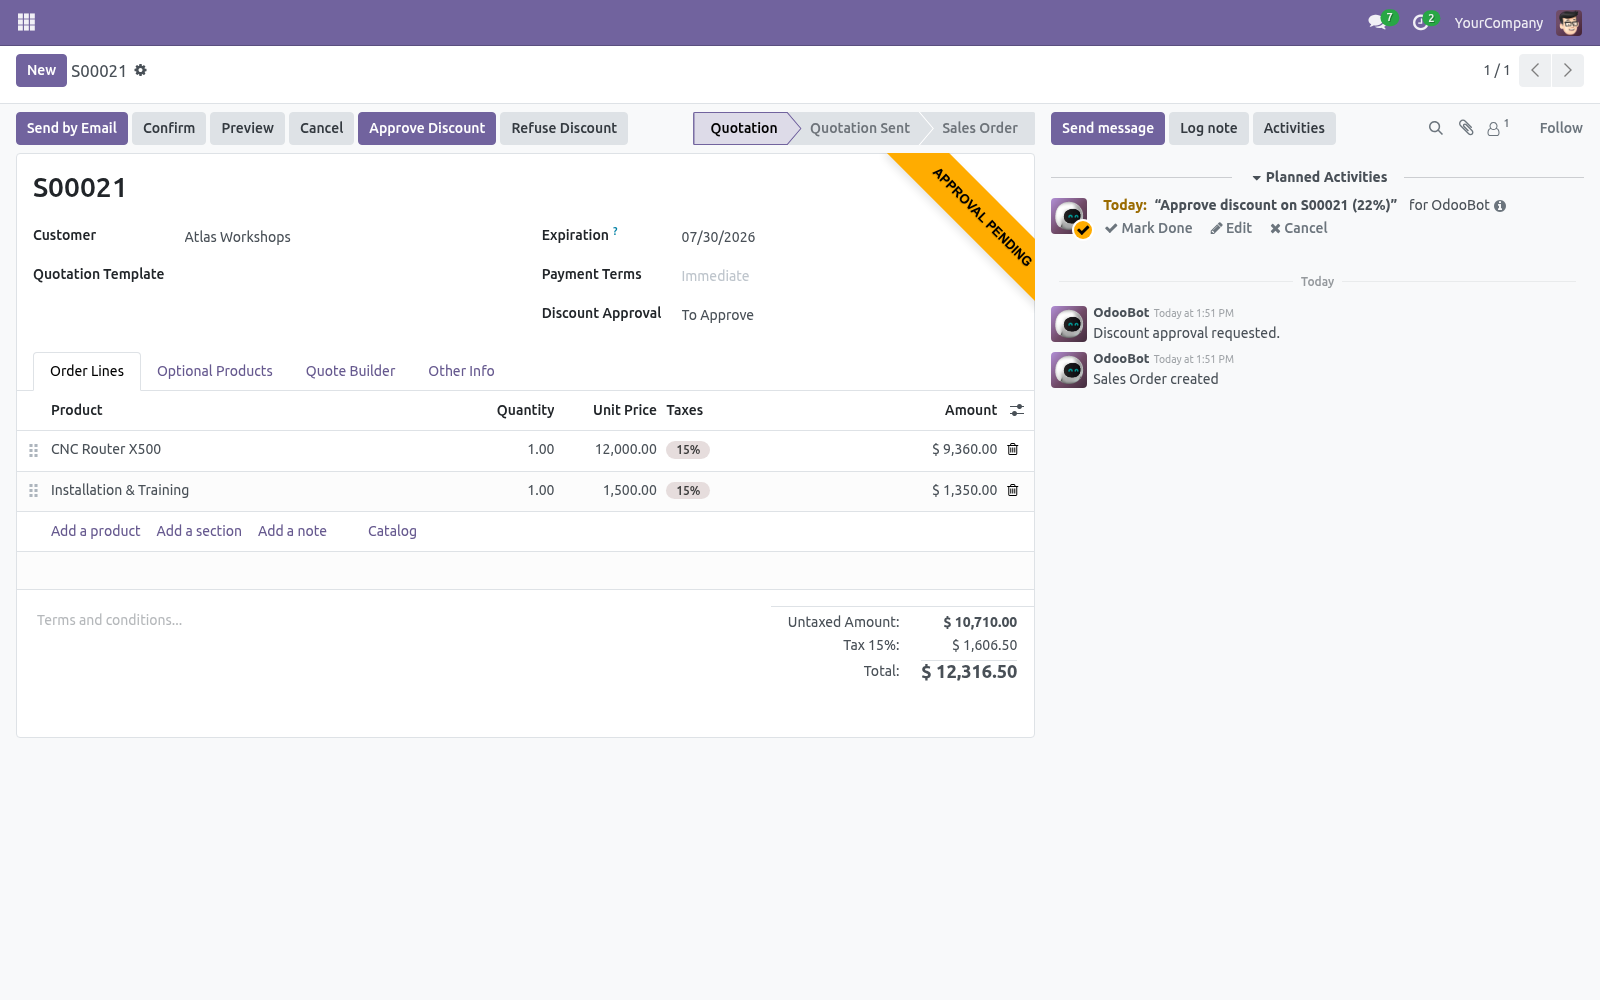
Task: Click the Refuse Discount button
Action: (x=564, y=128)
